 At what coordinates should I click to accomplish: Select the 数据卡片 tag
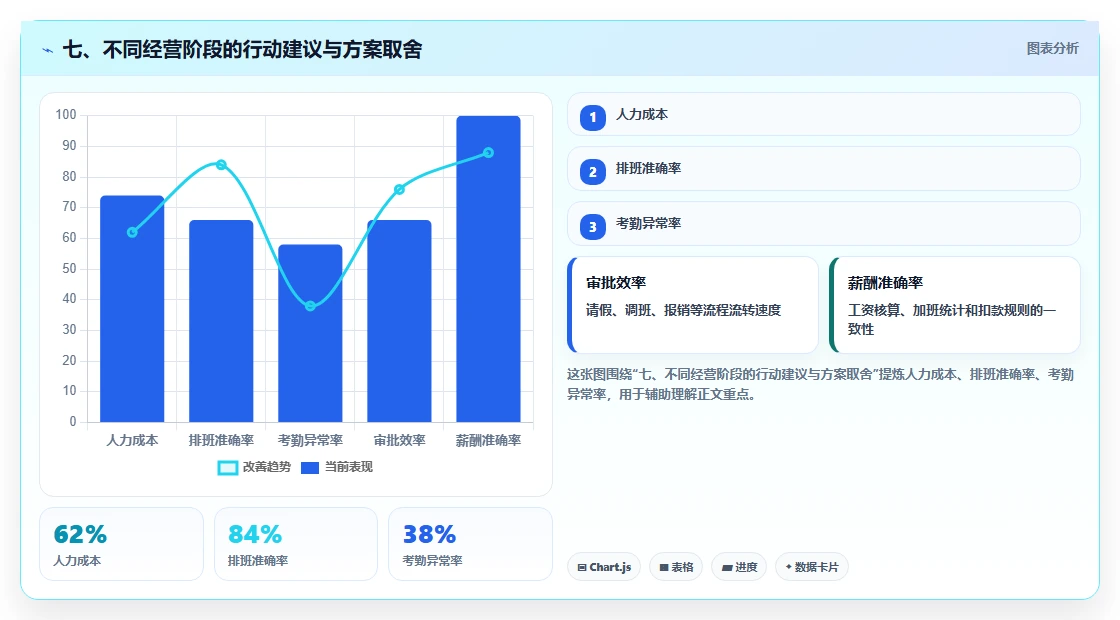[811, 567]
